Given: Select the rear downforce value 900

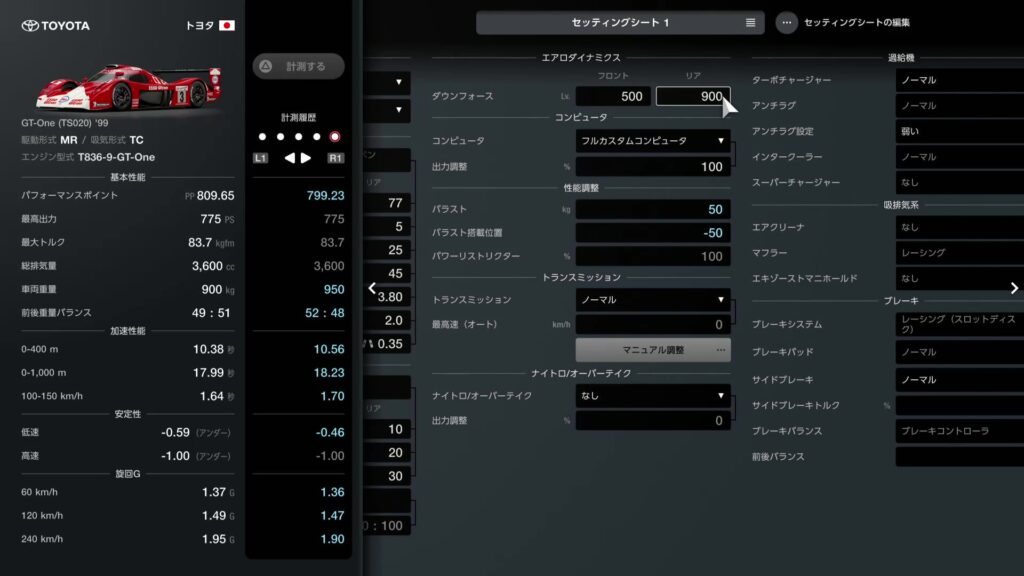Looking at the screenshot, I should click(x=693, y=97).
